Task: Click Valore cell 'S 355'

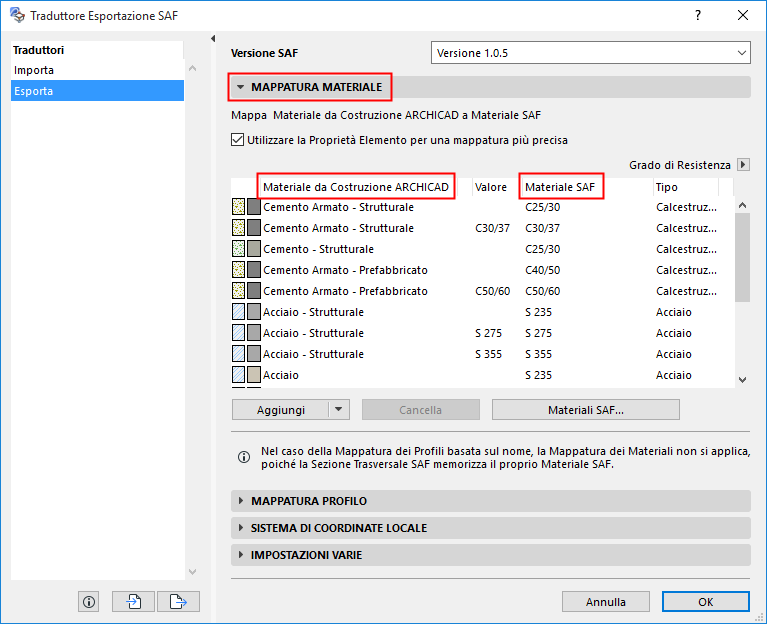Action: tap(488, 354)
